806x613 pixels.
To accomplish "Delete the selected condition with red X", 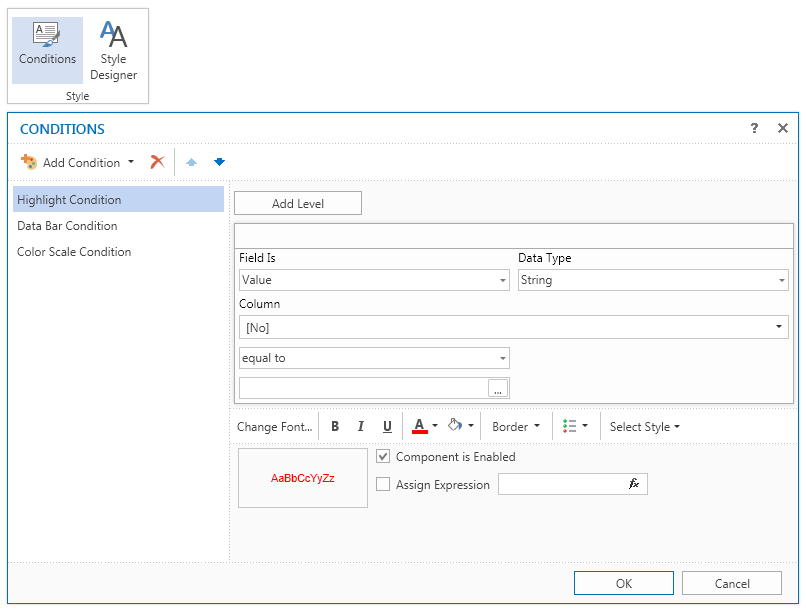I will (x=157, y=162).
